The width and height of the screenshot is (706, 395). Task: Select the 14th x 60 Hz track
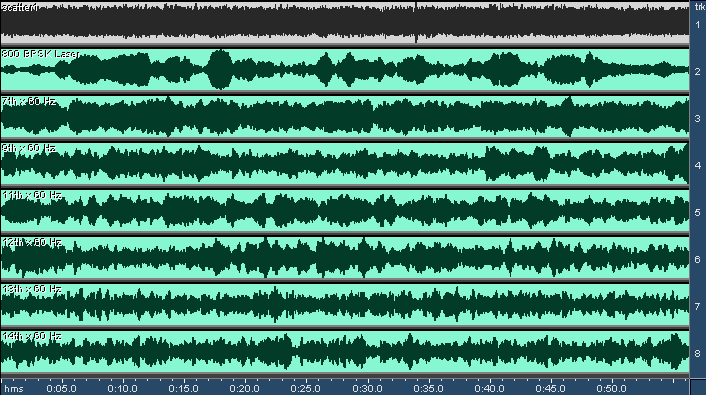click(x=344, y=351)
